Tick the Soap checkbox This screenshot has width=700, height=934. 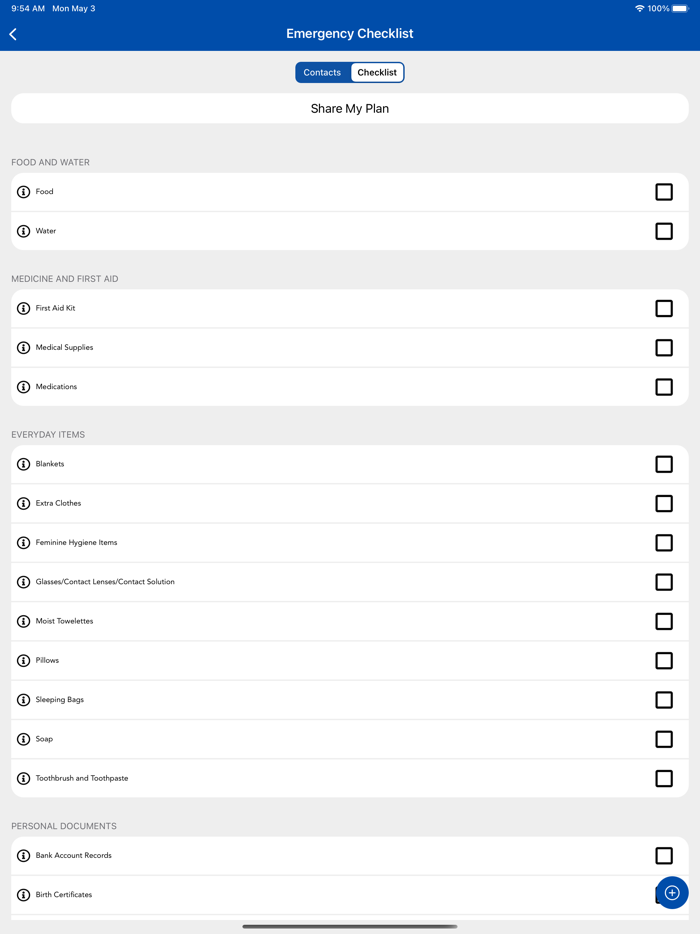click(x=664, y=739)
